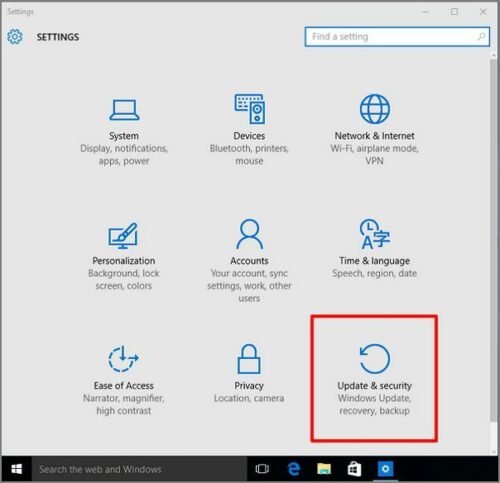Click the Devices label
500x483 pixels.
click(x=249, y=136)
